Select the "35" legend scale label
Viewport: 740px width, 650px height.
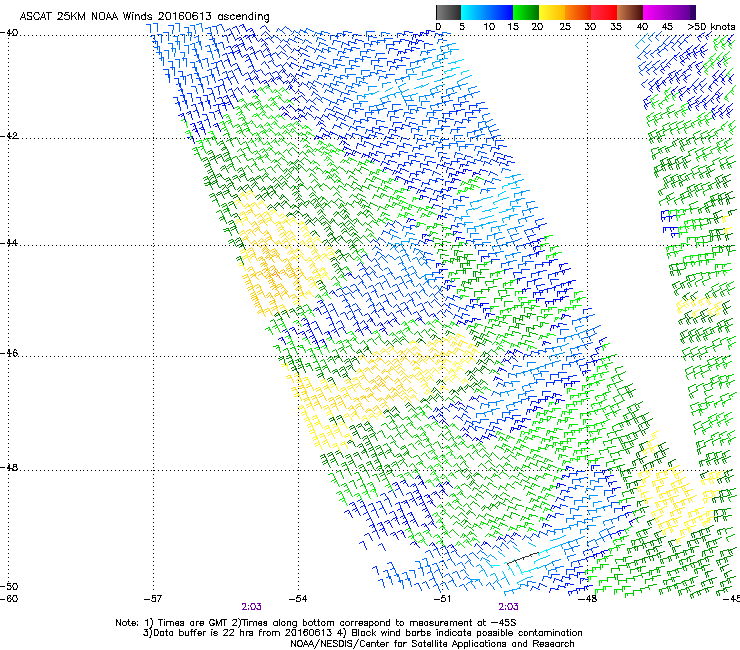616,27
